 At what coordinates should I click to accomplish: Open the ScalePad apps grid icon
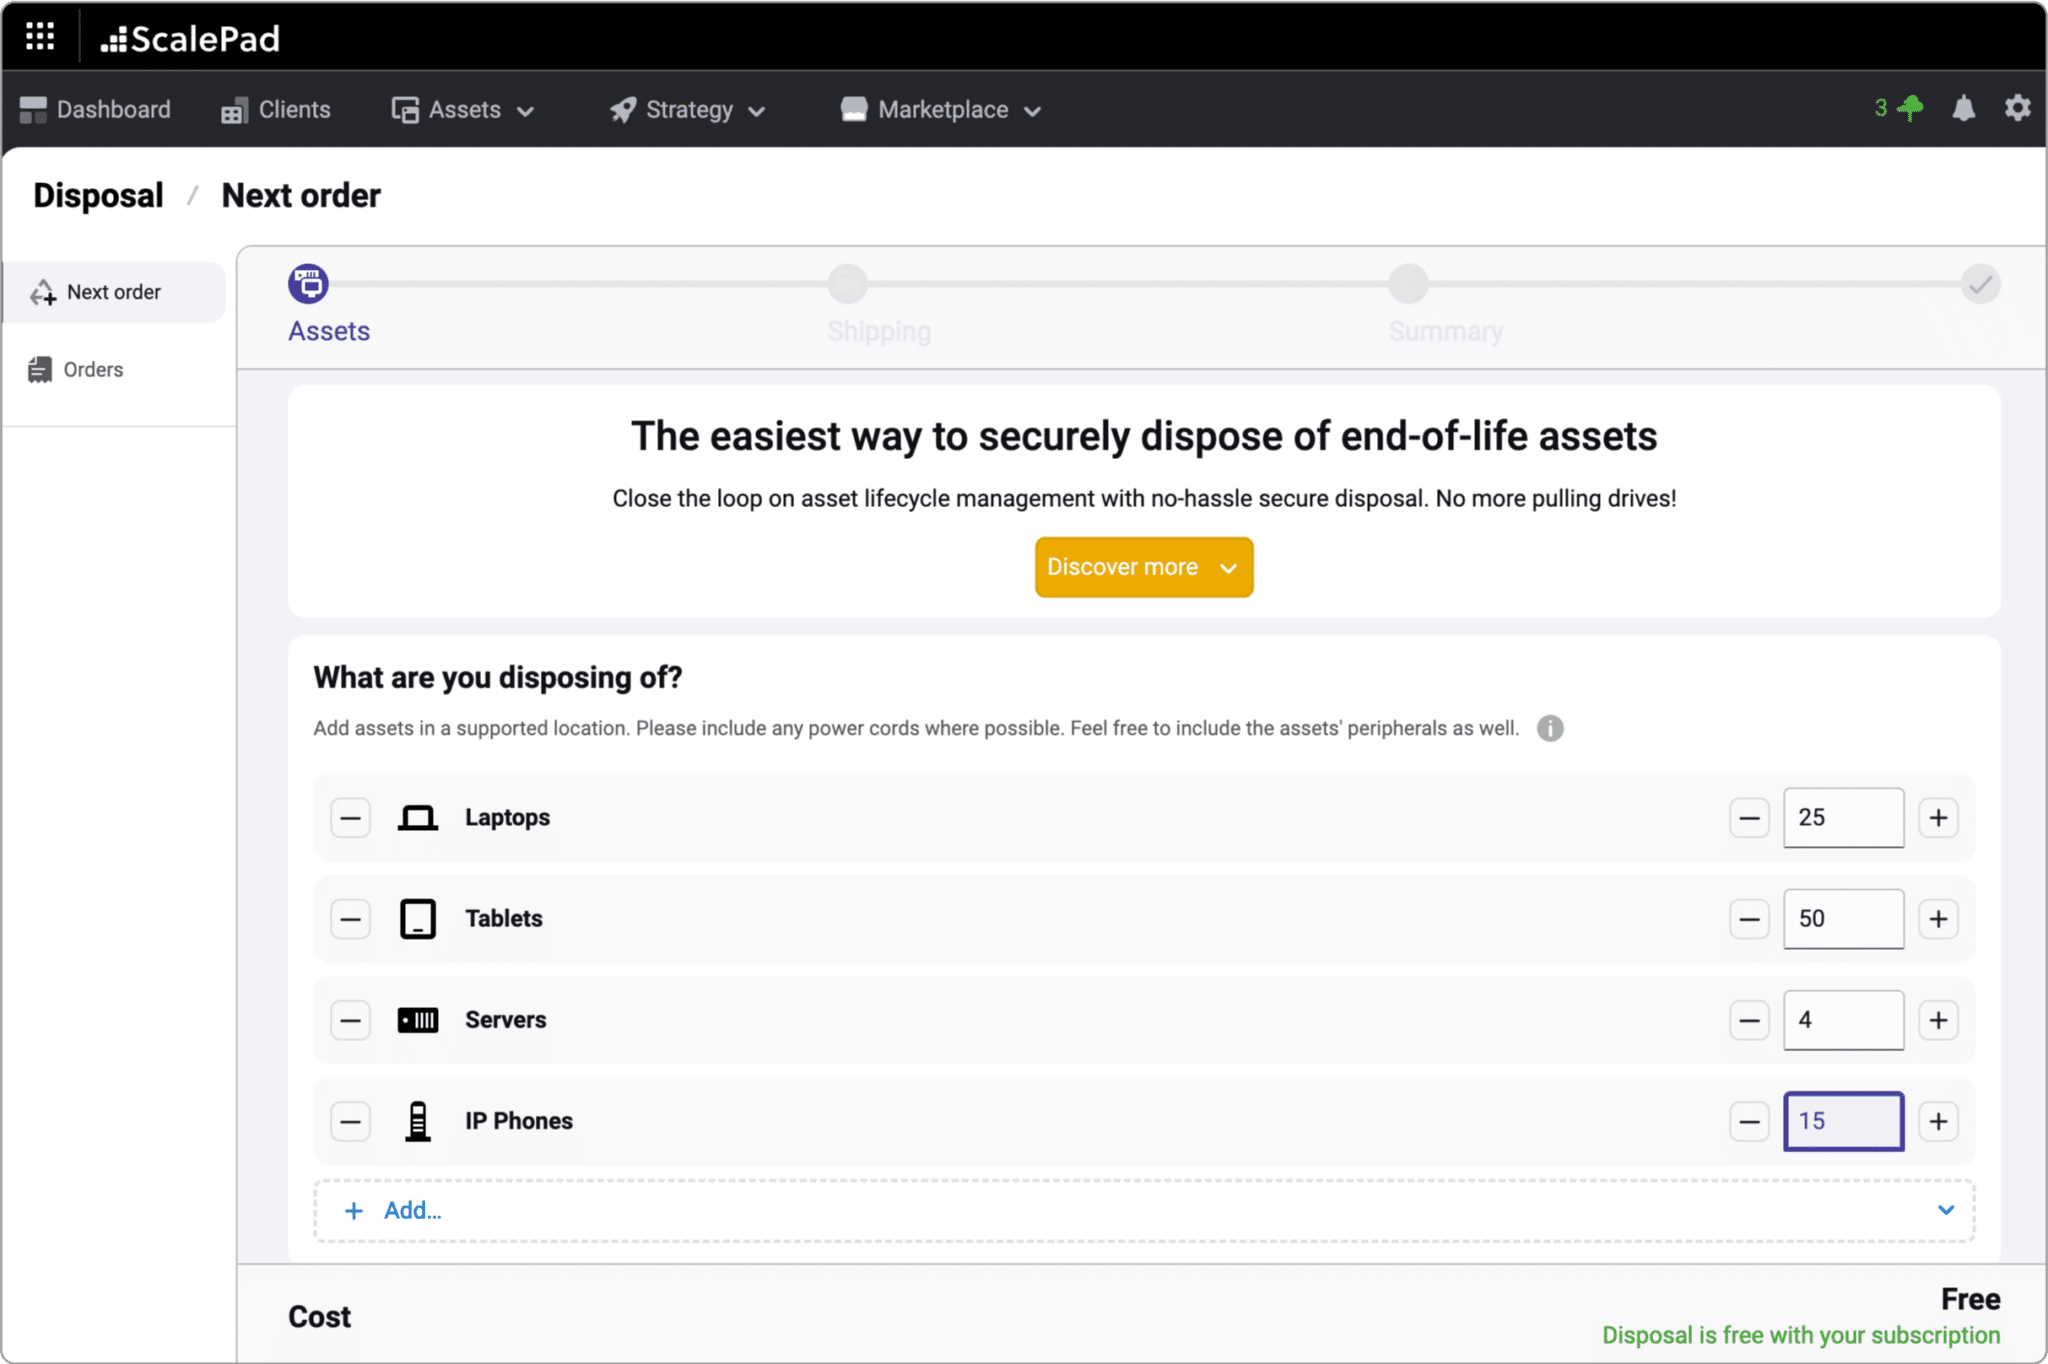(x=41, y=36)
